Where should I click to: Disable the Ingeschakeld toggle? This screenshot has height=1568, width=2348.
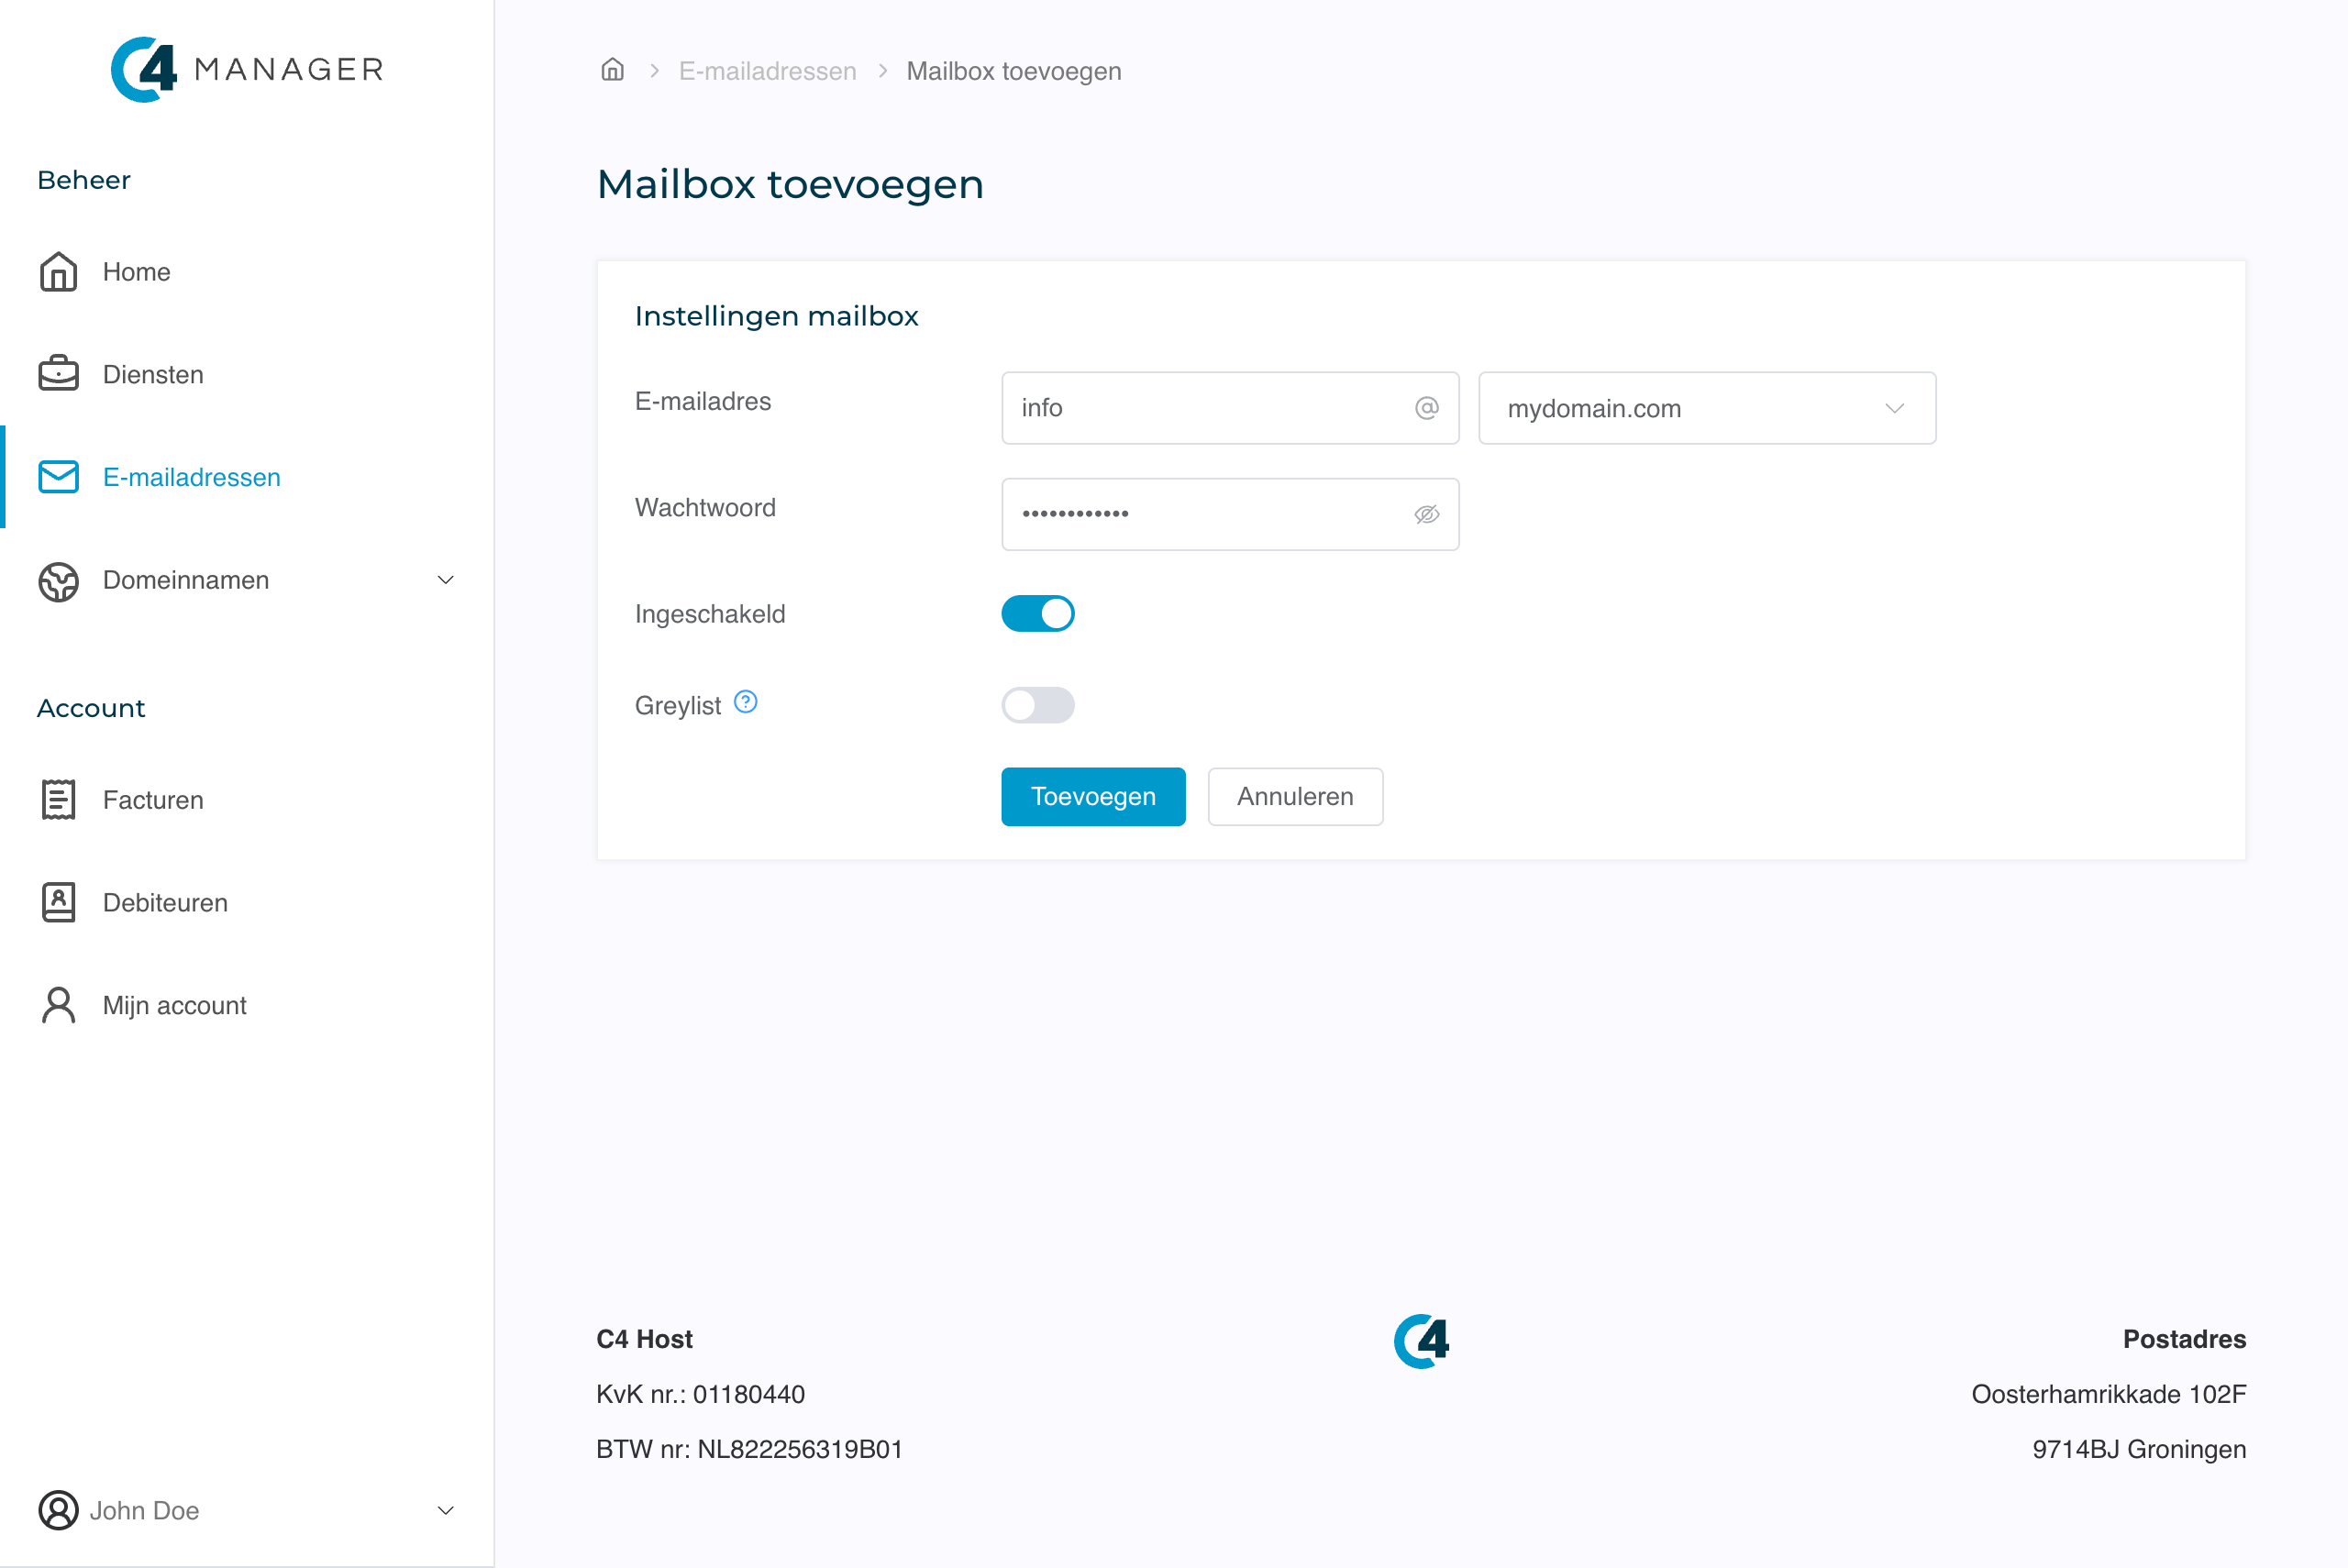pos(1038,613)
